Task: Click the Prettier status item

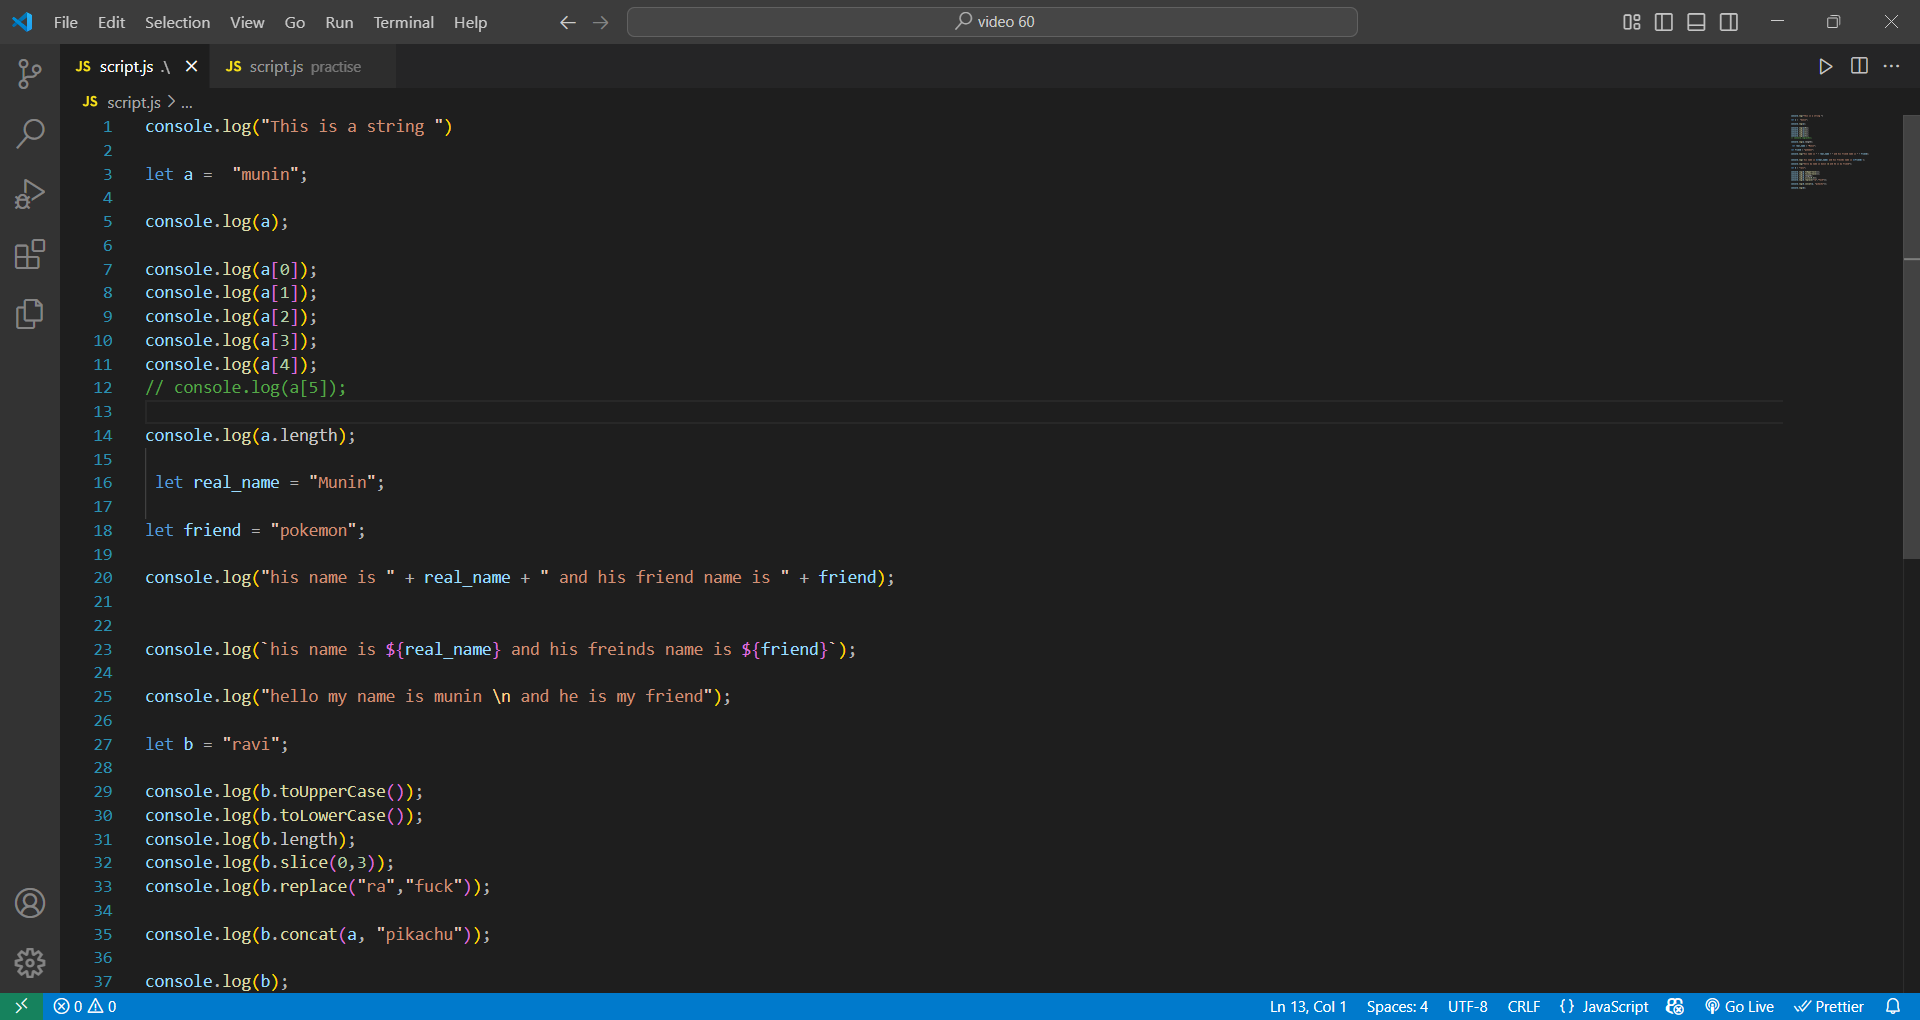Action: coord(1829,1006)
